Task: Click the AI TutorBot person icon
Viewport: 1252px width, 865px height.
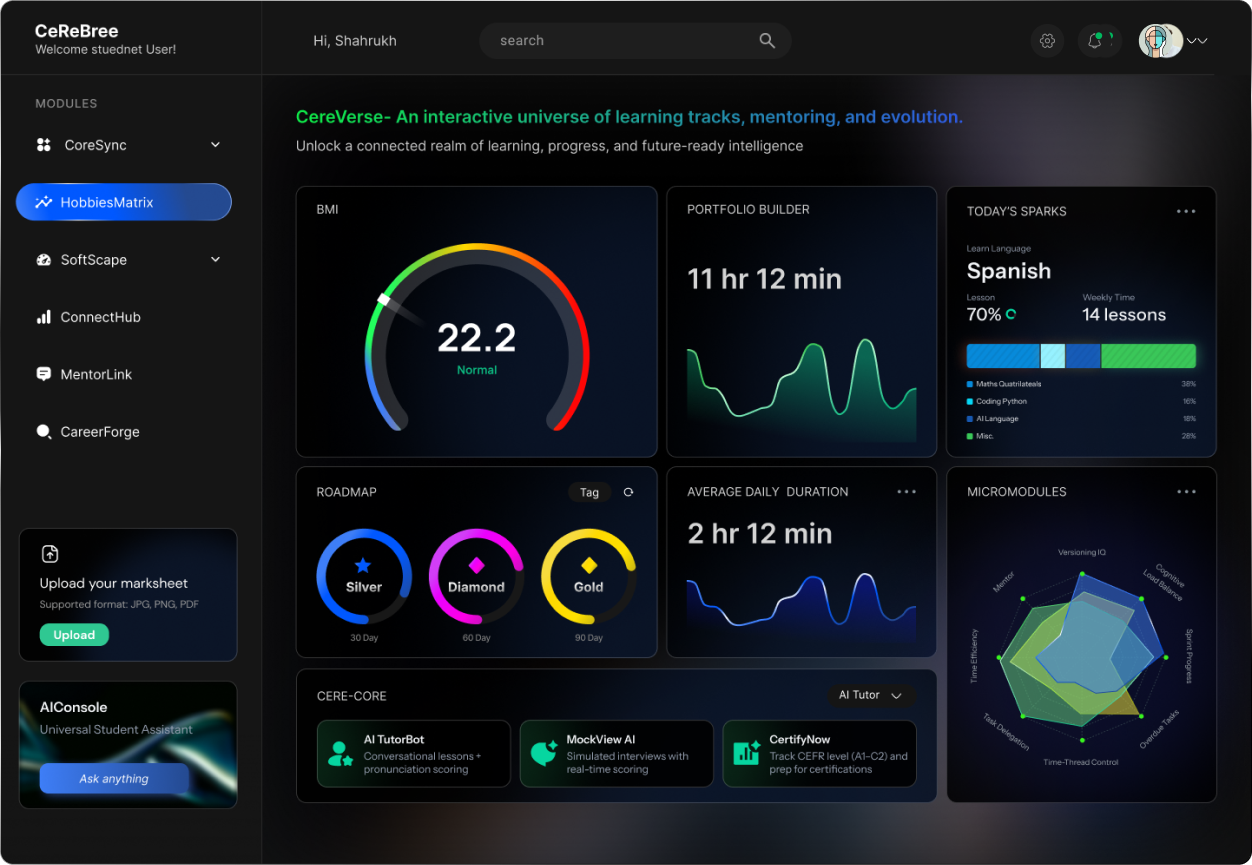Action: click(341, 754)
